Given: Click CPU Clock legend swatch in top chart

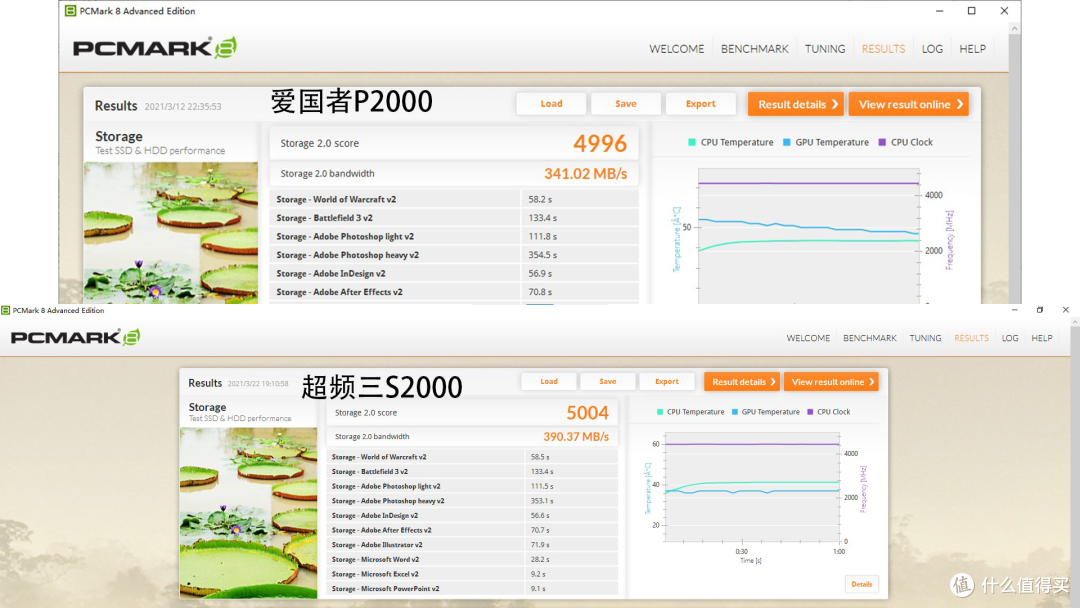Looking at the screenshot, I should (882, 143).
